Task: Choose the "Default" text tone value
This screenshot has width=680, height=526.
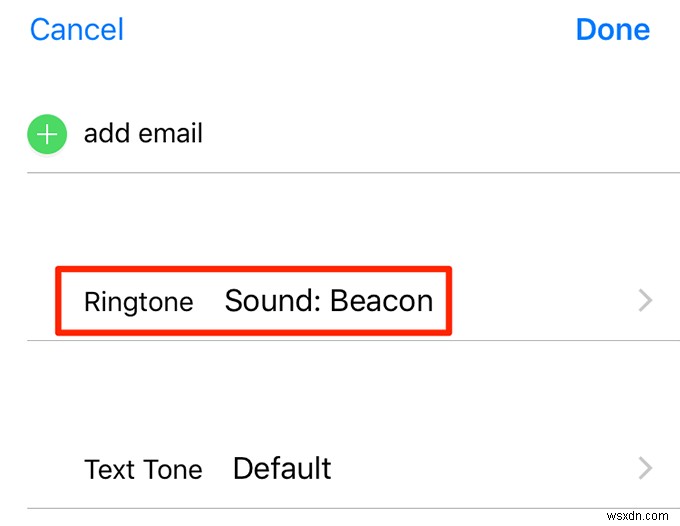Action: click(282, 468)
